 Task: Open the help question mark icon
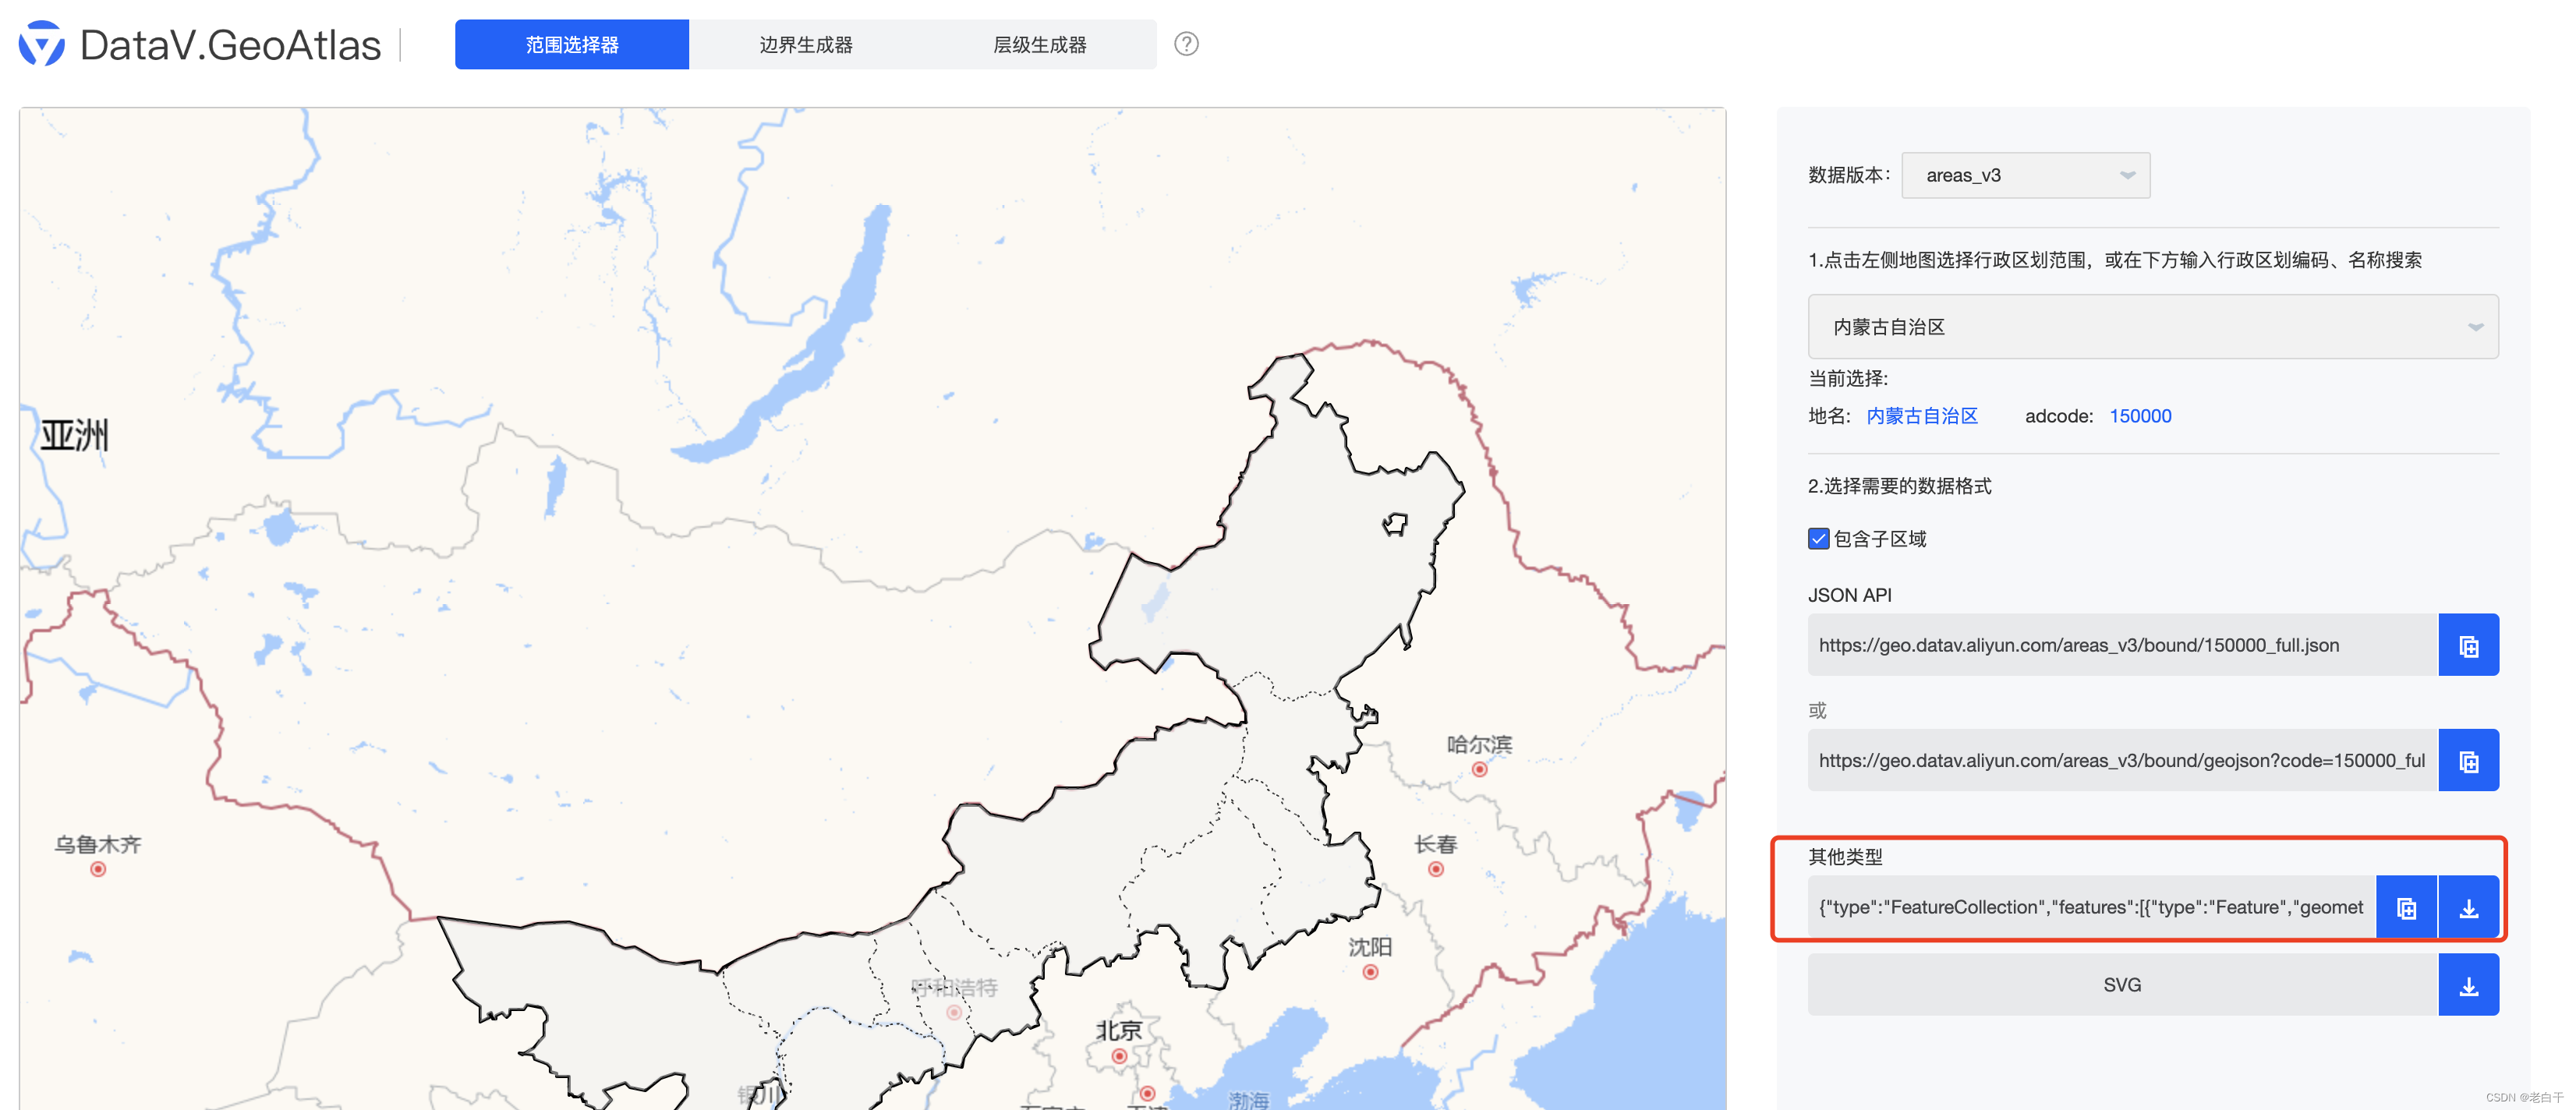pos(1186,44)
